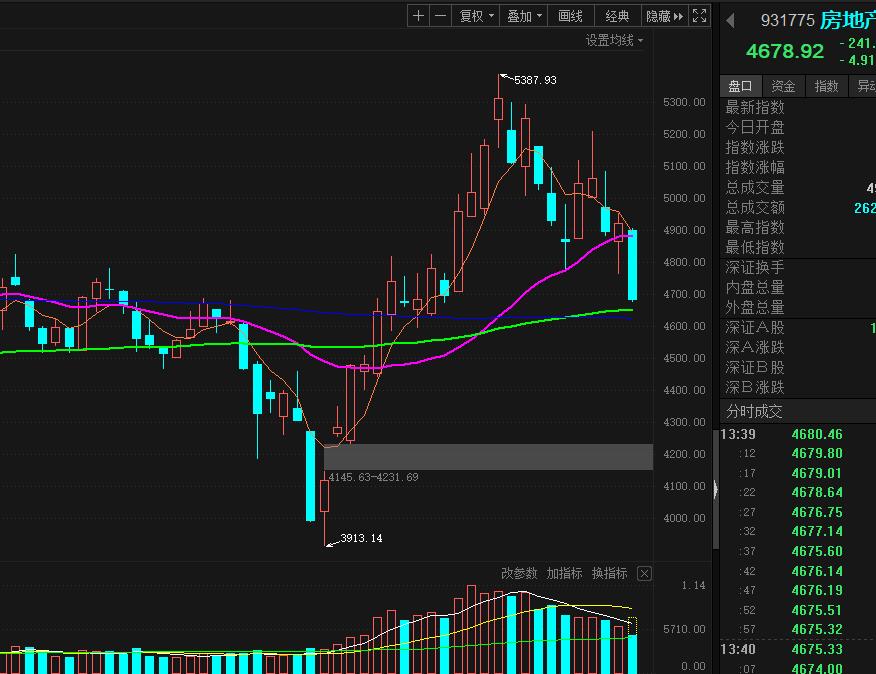
Task: Select the 深证B股 row label
Action: (755, 368)
